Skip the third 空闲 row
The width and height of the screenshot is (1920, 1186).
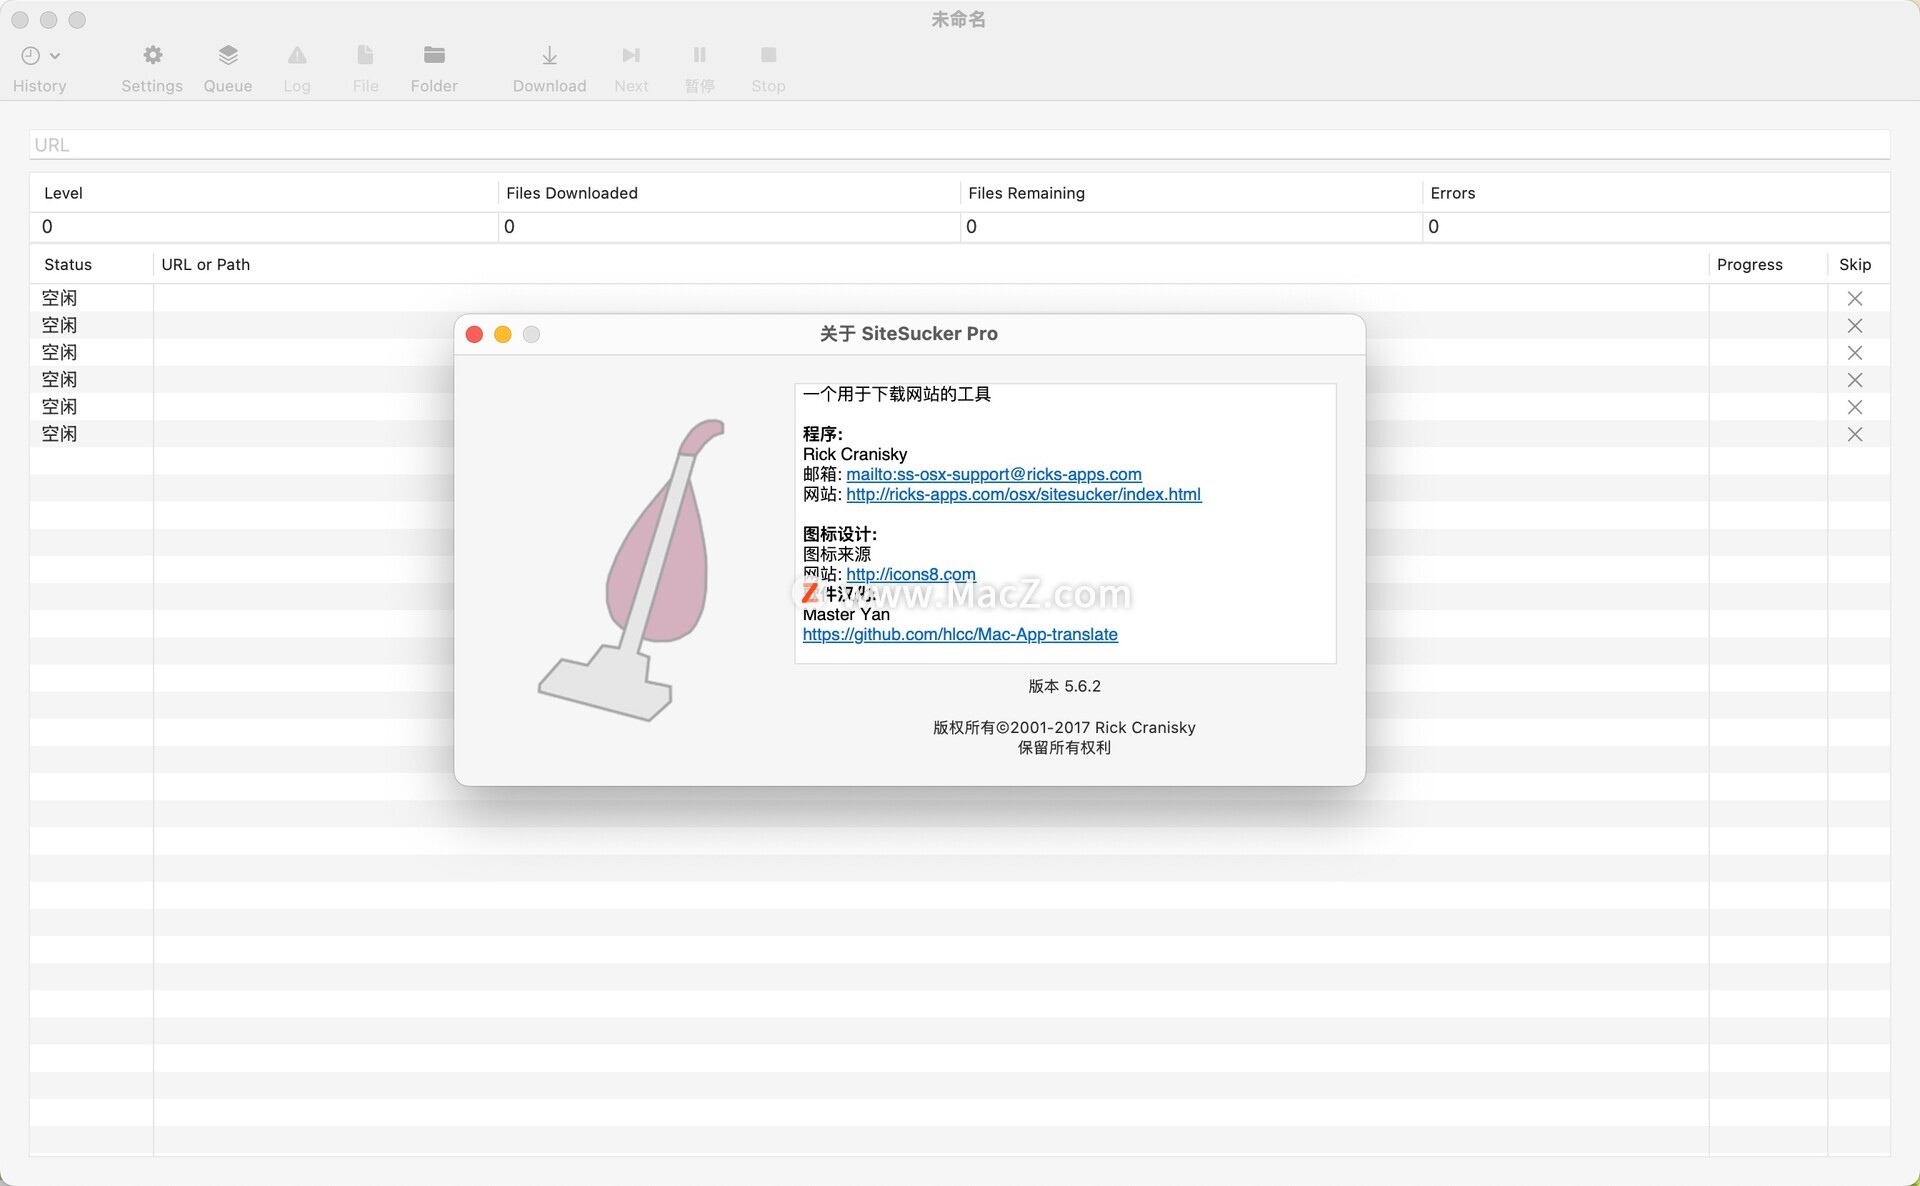[x=1855, y=353]
